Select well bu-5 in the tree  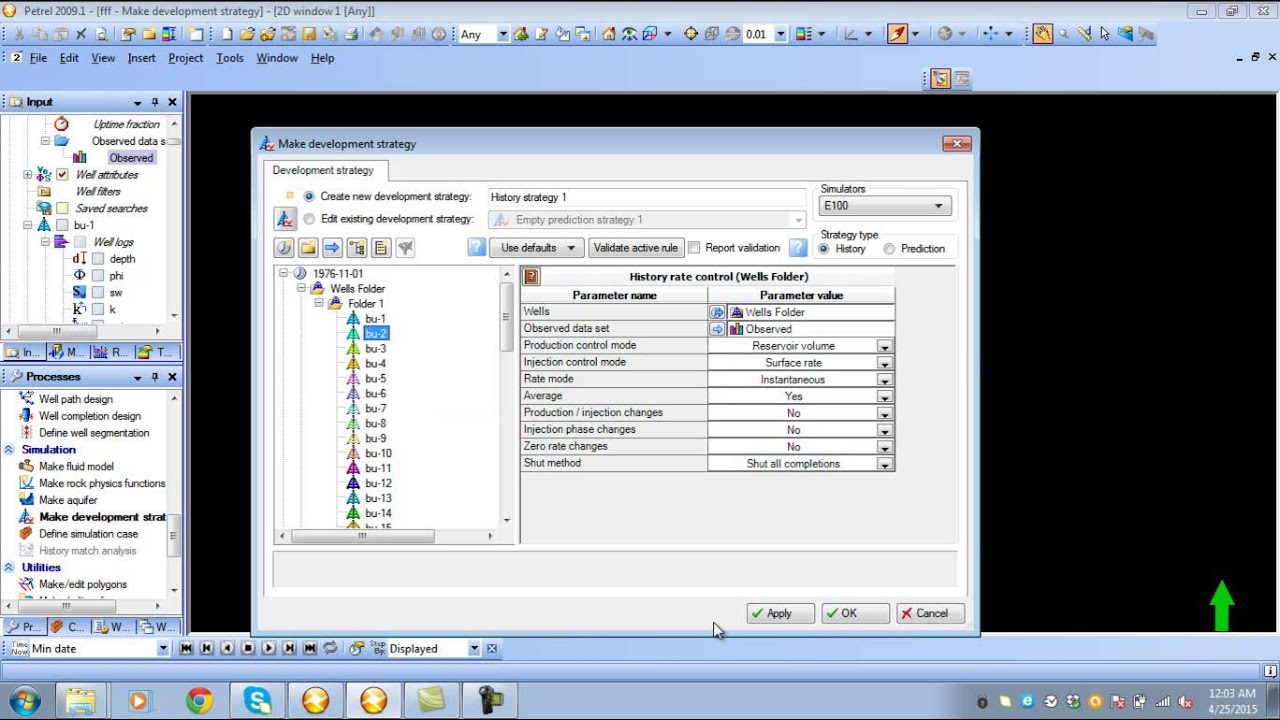[x=375, y=379]
